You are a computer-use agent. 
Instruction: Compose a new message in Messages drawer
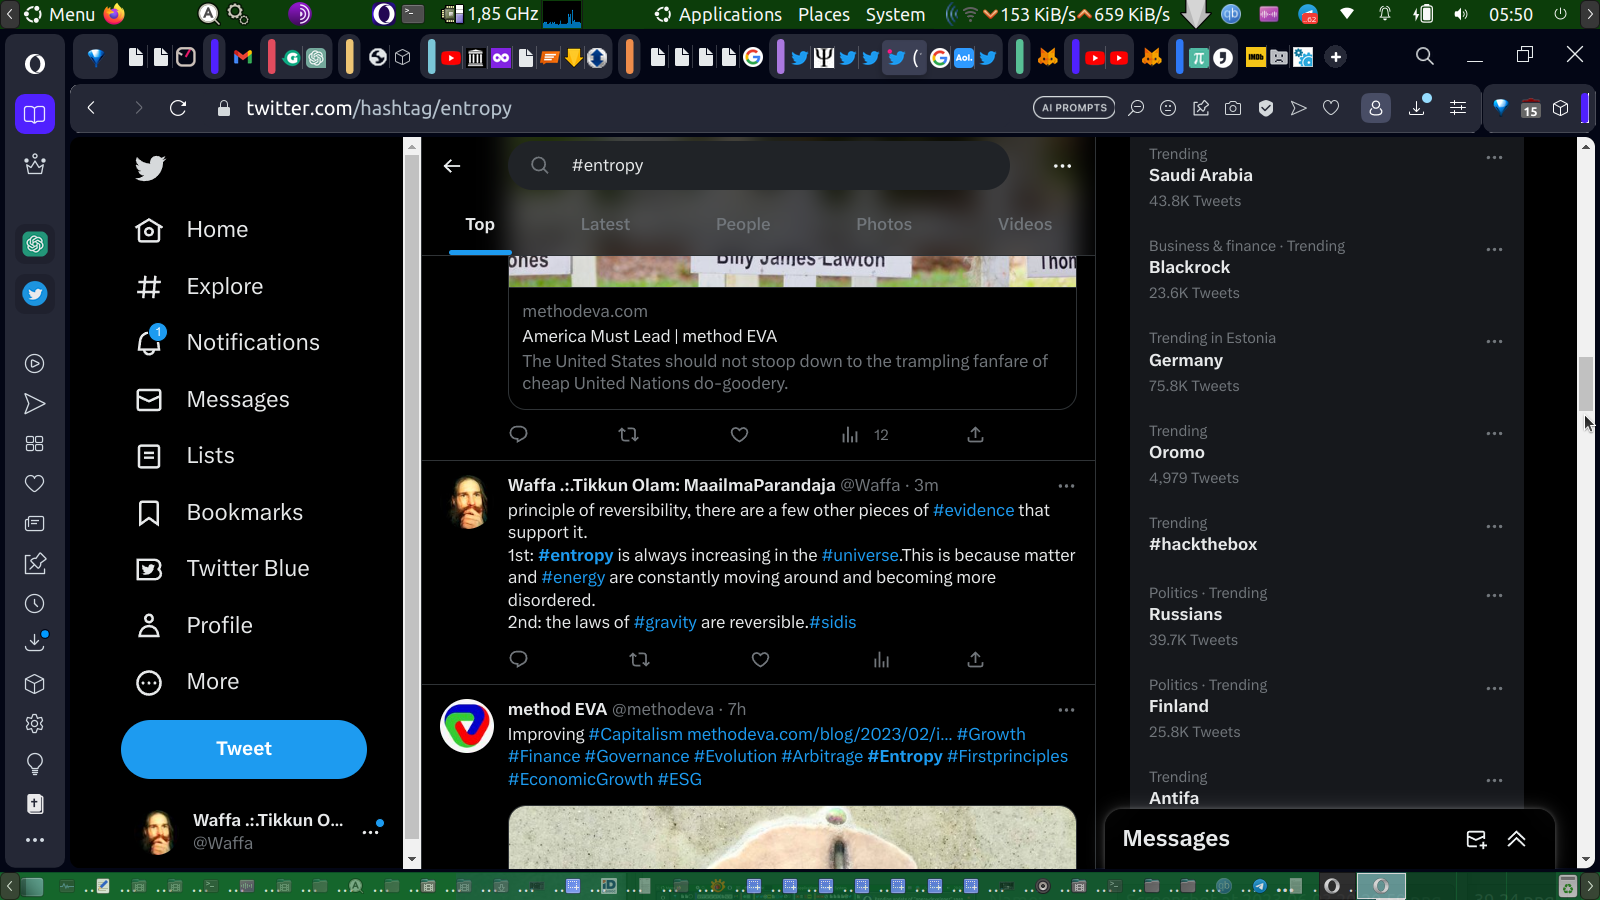[x=1476, y=840]
